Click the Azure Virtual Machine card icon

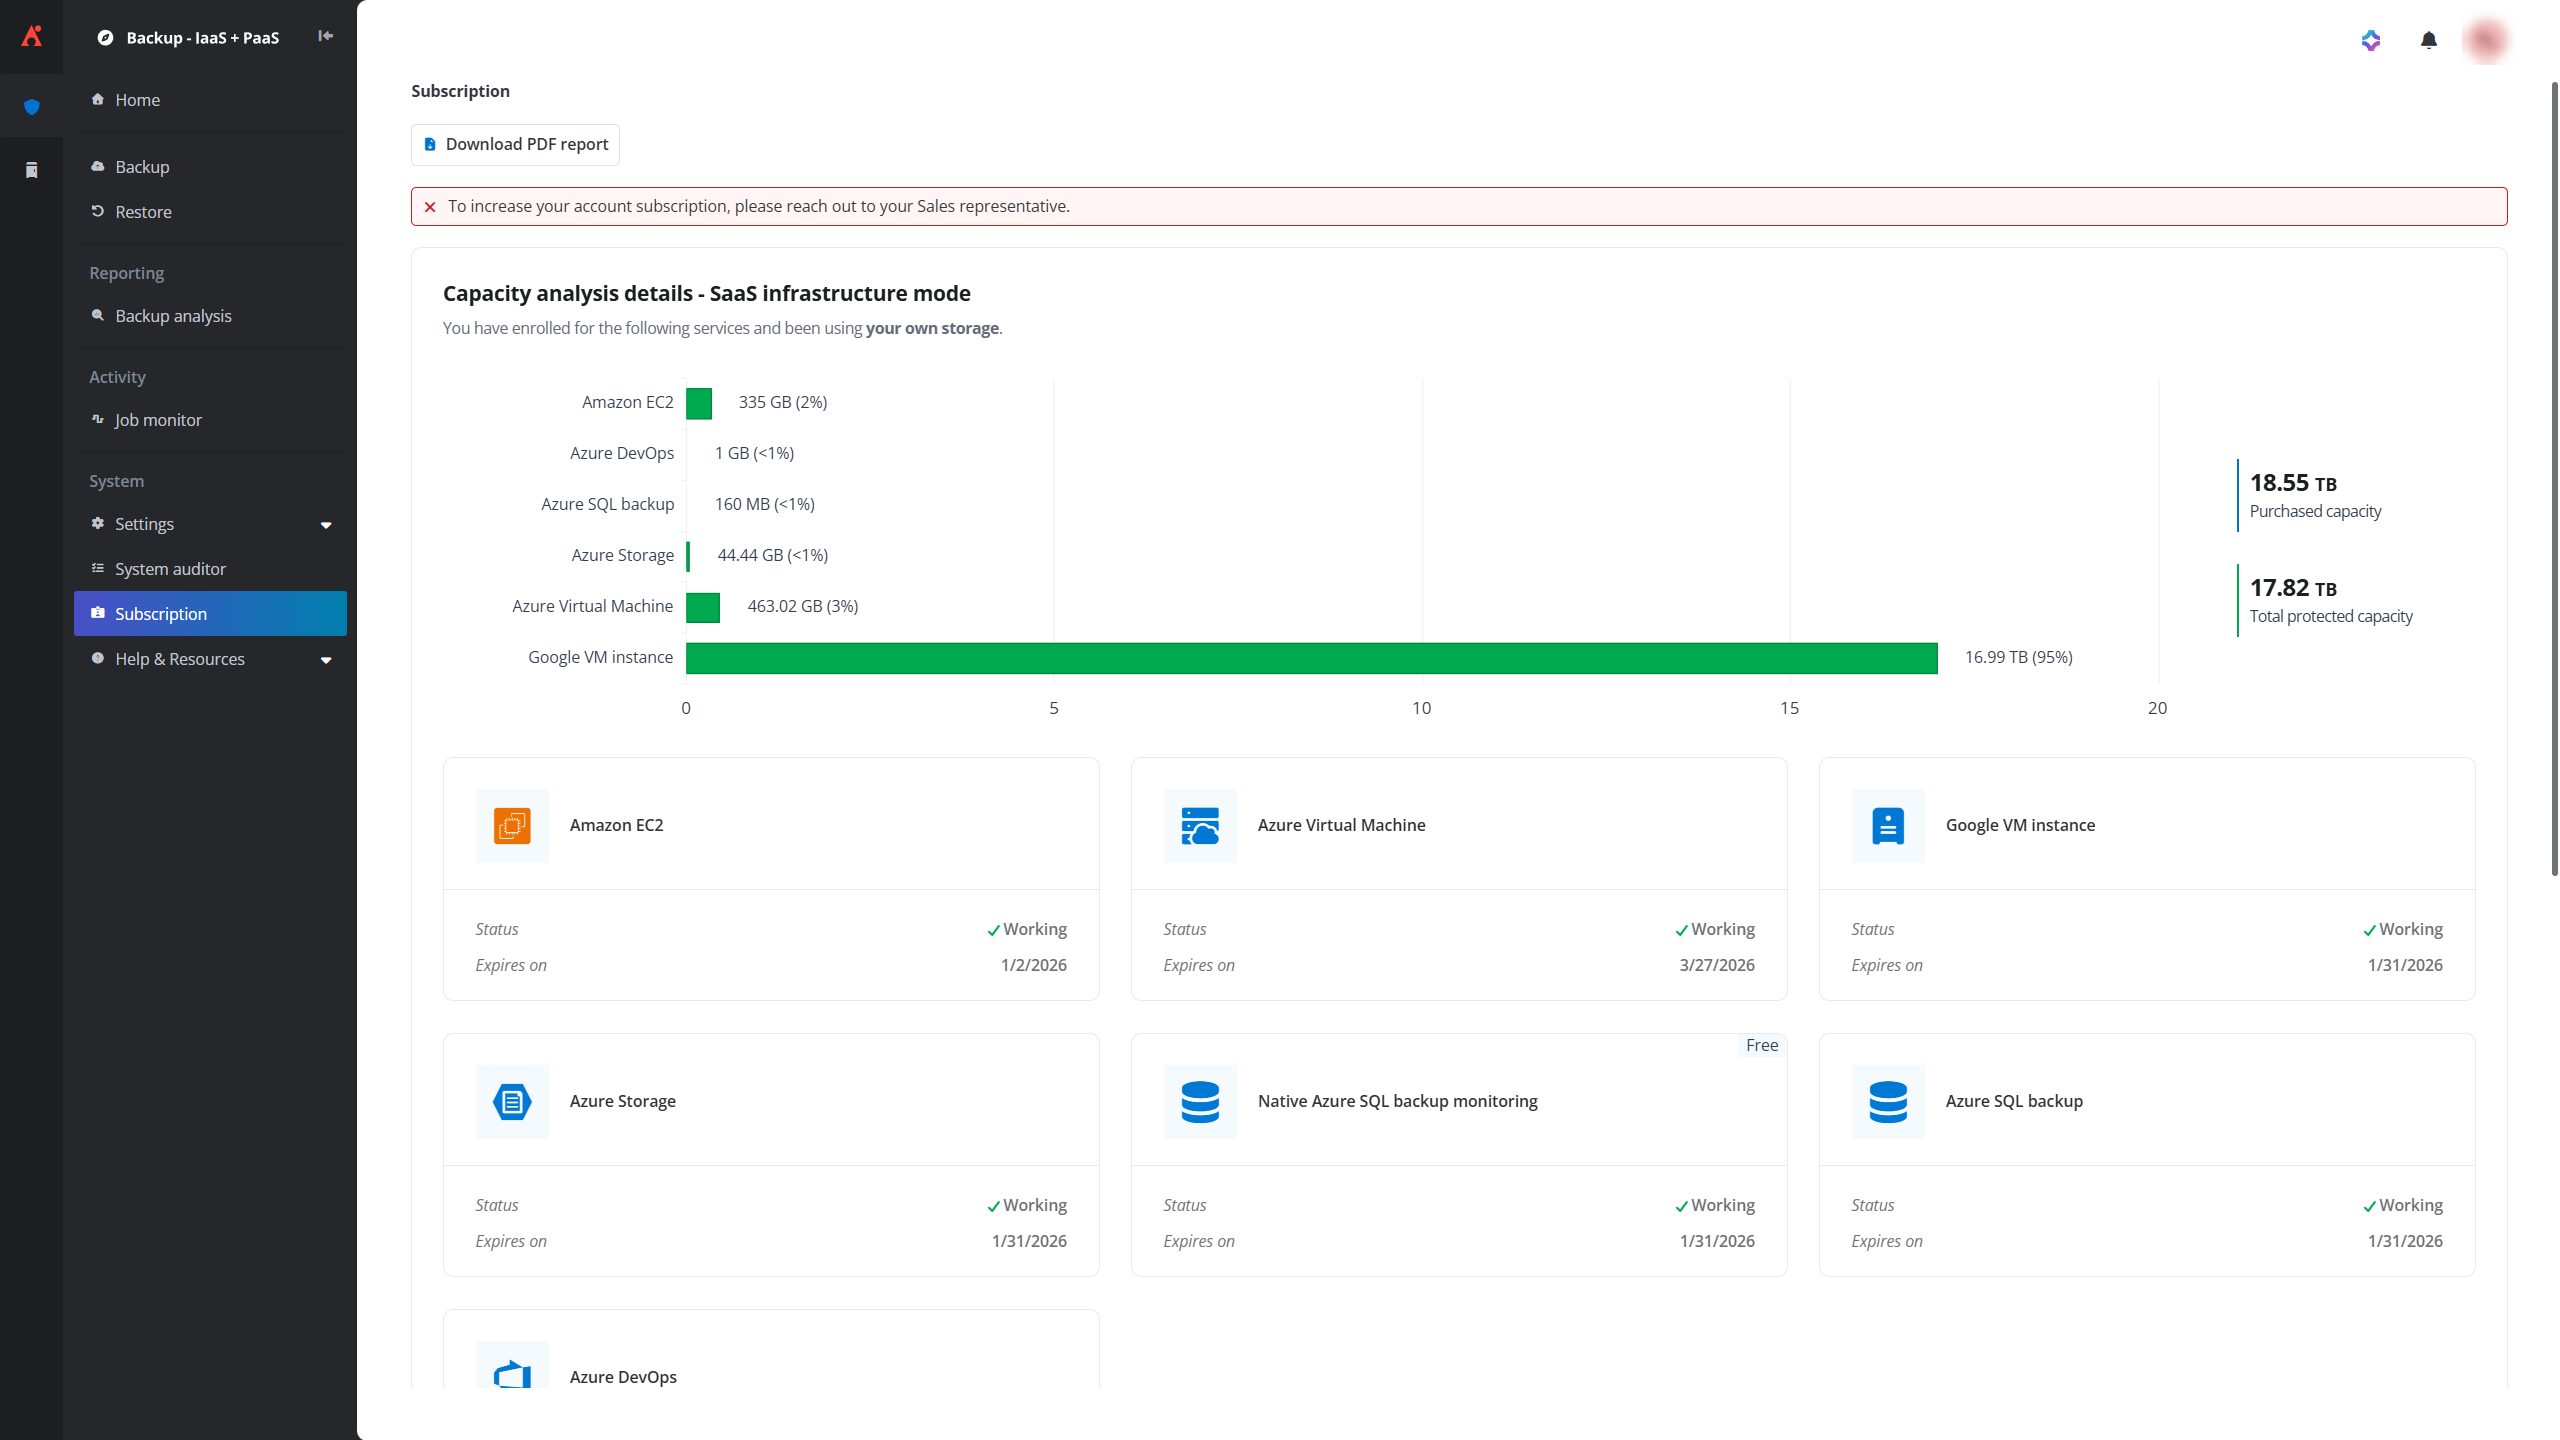(1200, 826)
